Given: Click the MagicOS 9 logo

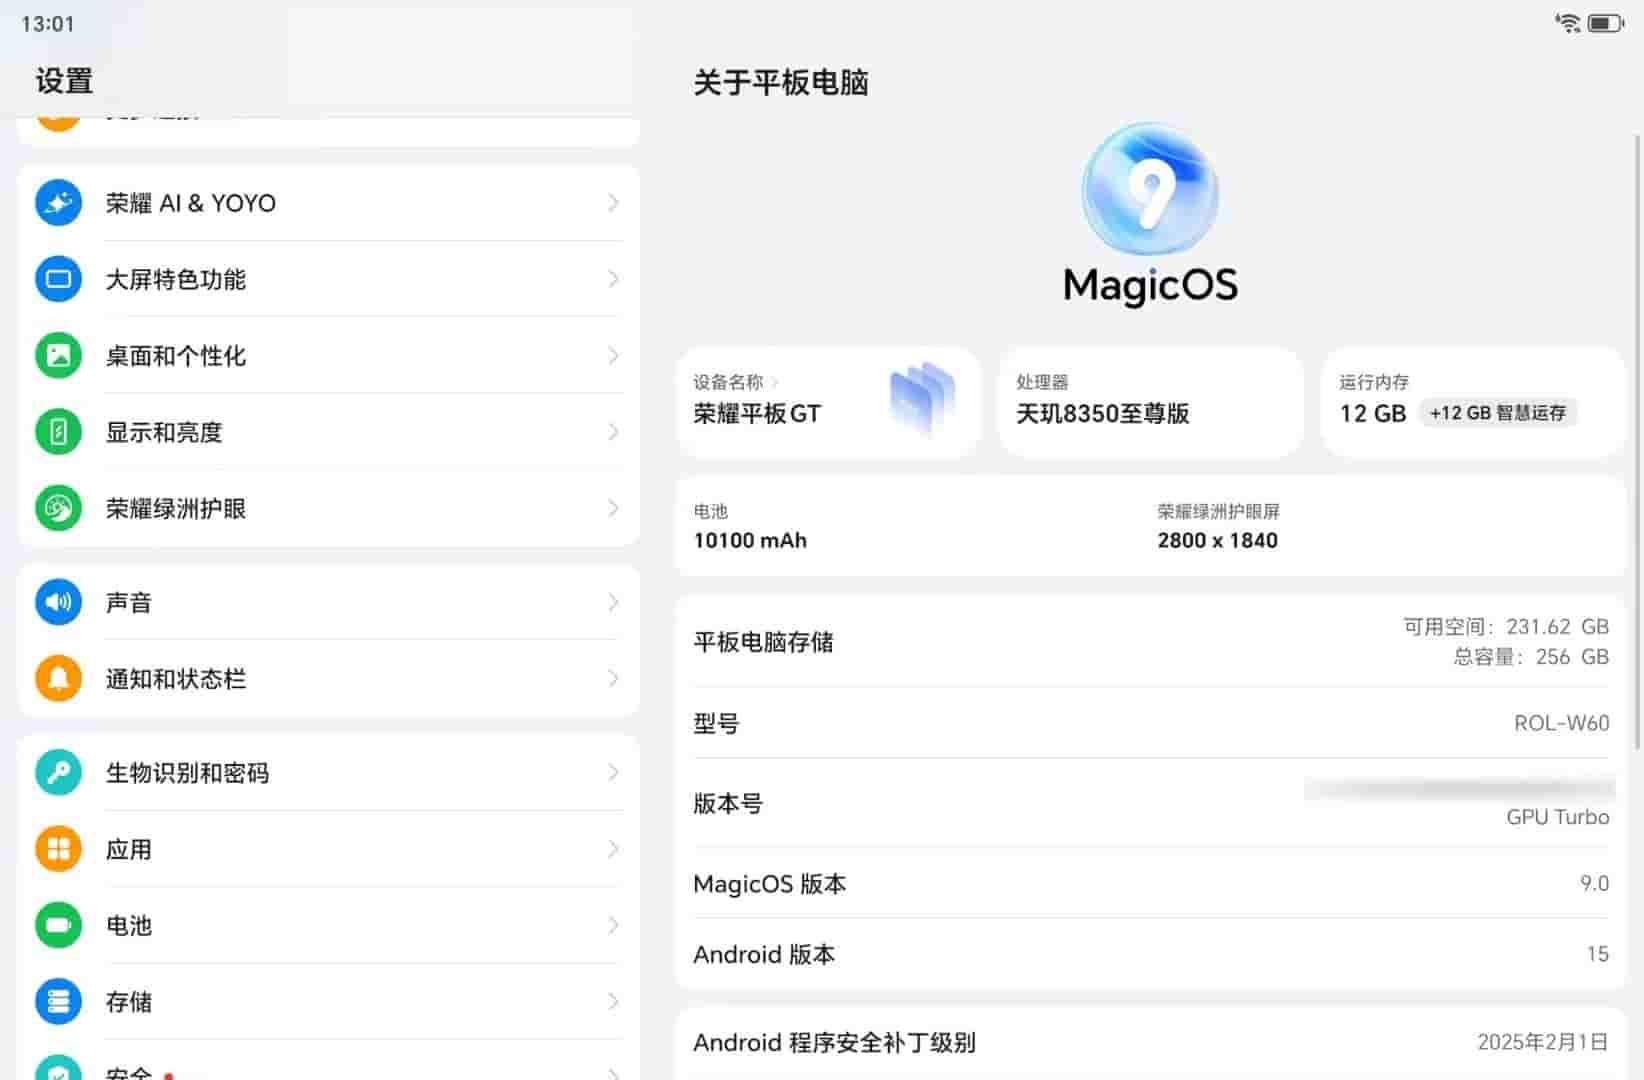Looking at the screenshot, I should point(1149,190).
